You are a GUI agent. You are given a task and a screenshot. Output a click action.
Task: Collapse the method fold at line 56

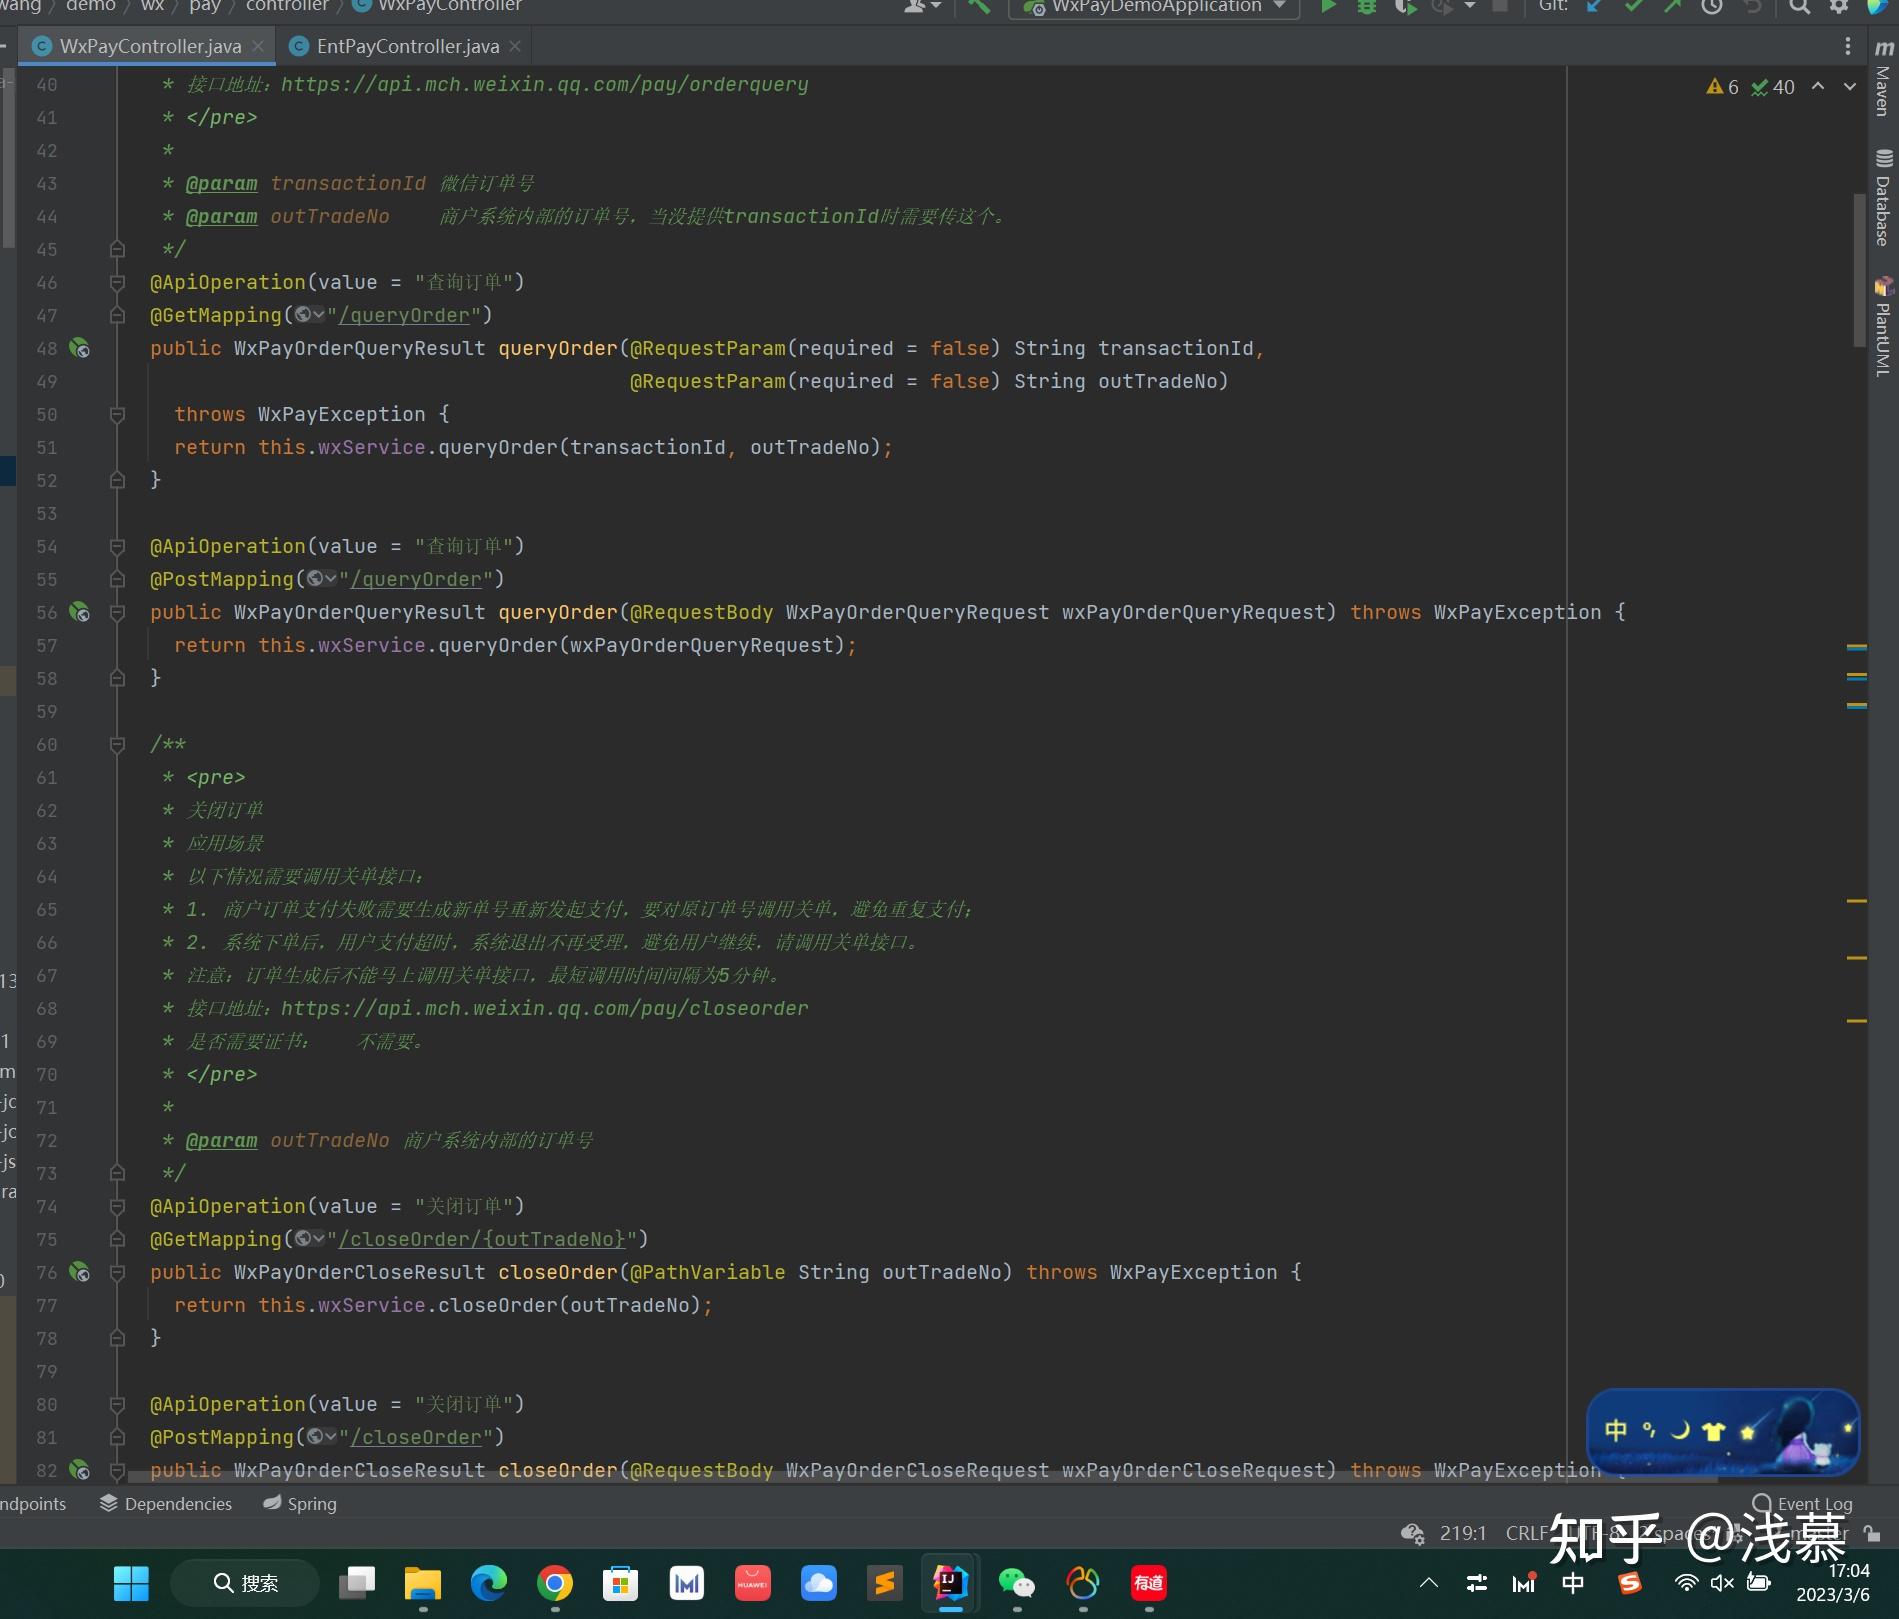[x=117, y=613]
